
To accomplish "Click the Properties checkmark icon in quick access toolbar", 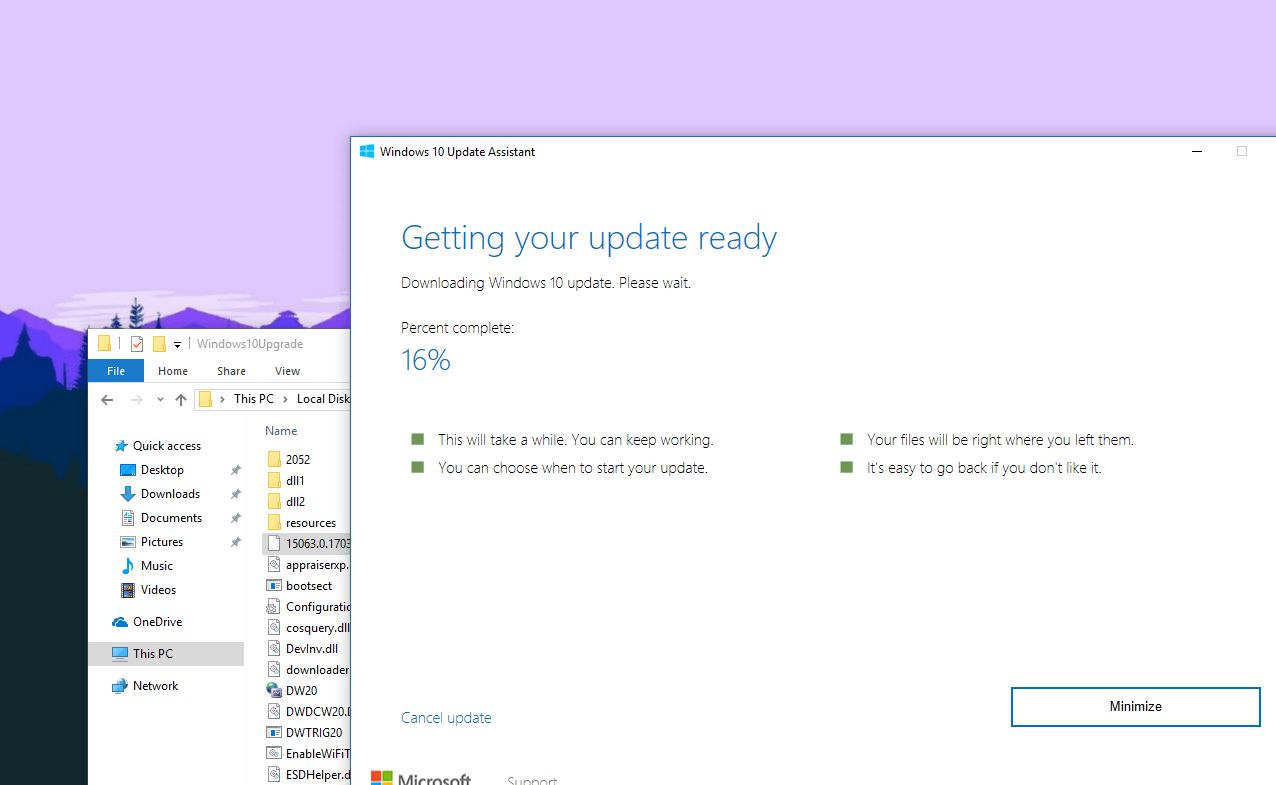I will click(137, 344).
